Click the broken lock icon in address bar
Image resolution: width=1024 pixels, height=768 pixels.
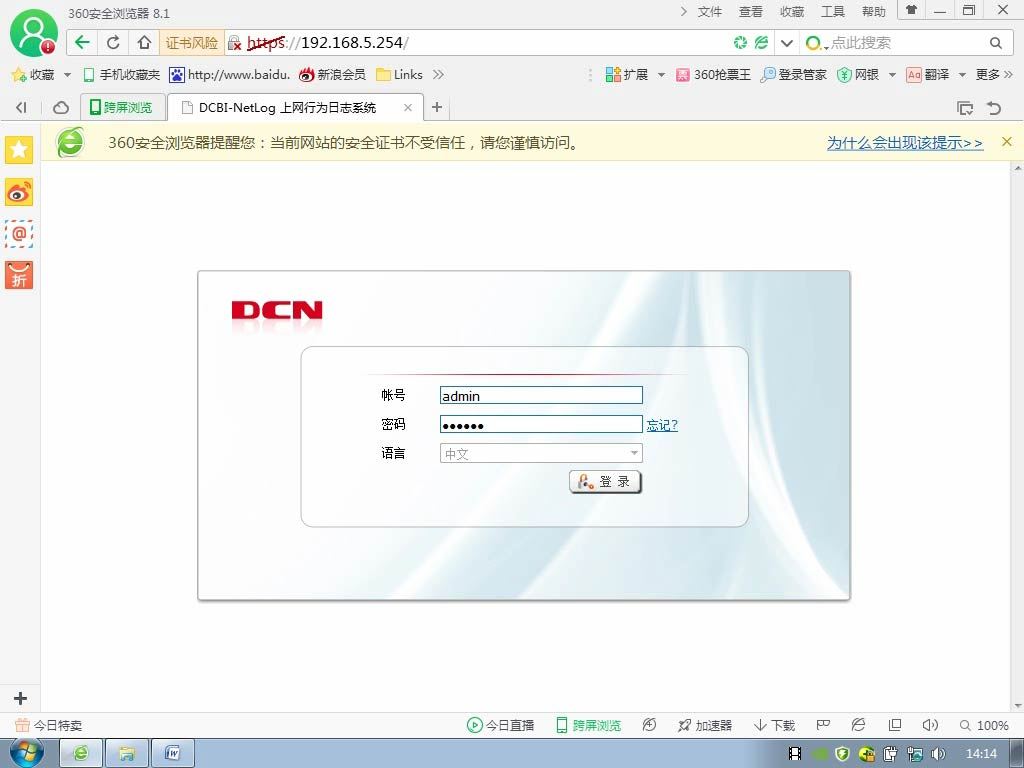234,43
